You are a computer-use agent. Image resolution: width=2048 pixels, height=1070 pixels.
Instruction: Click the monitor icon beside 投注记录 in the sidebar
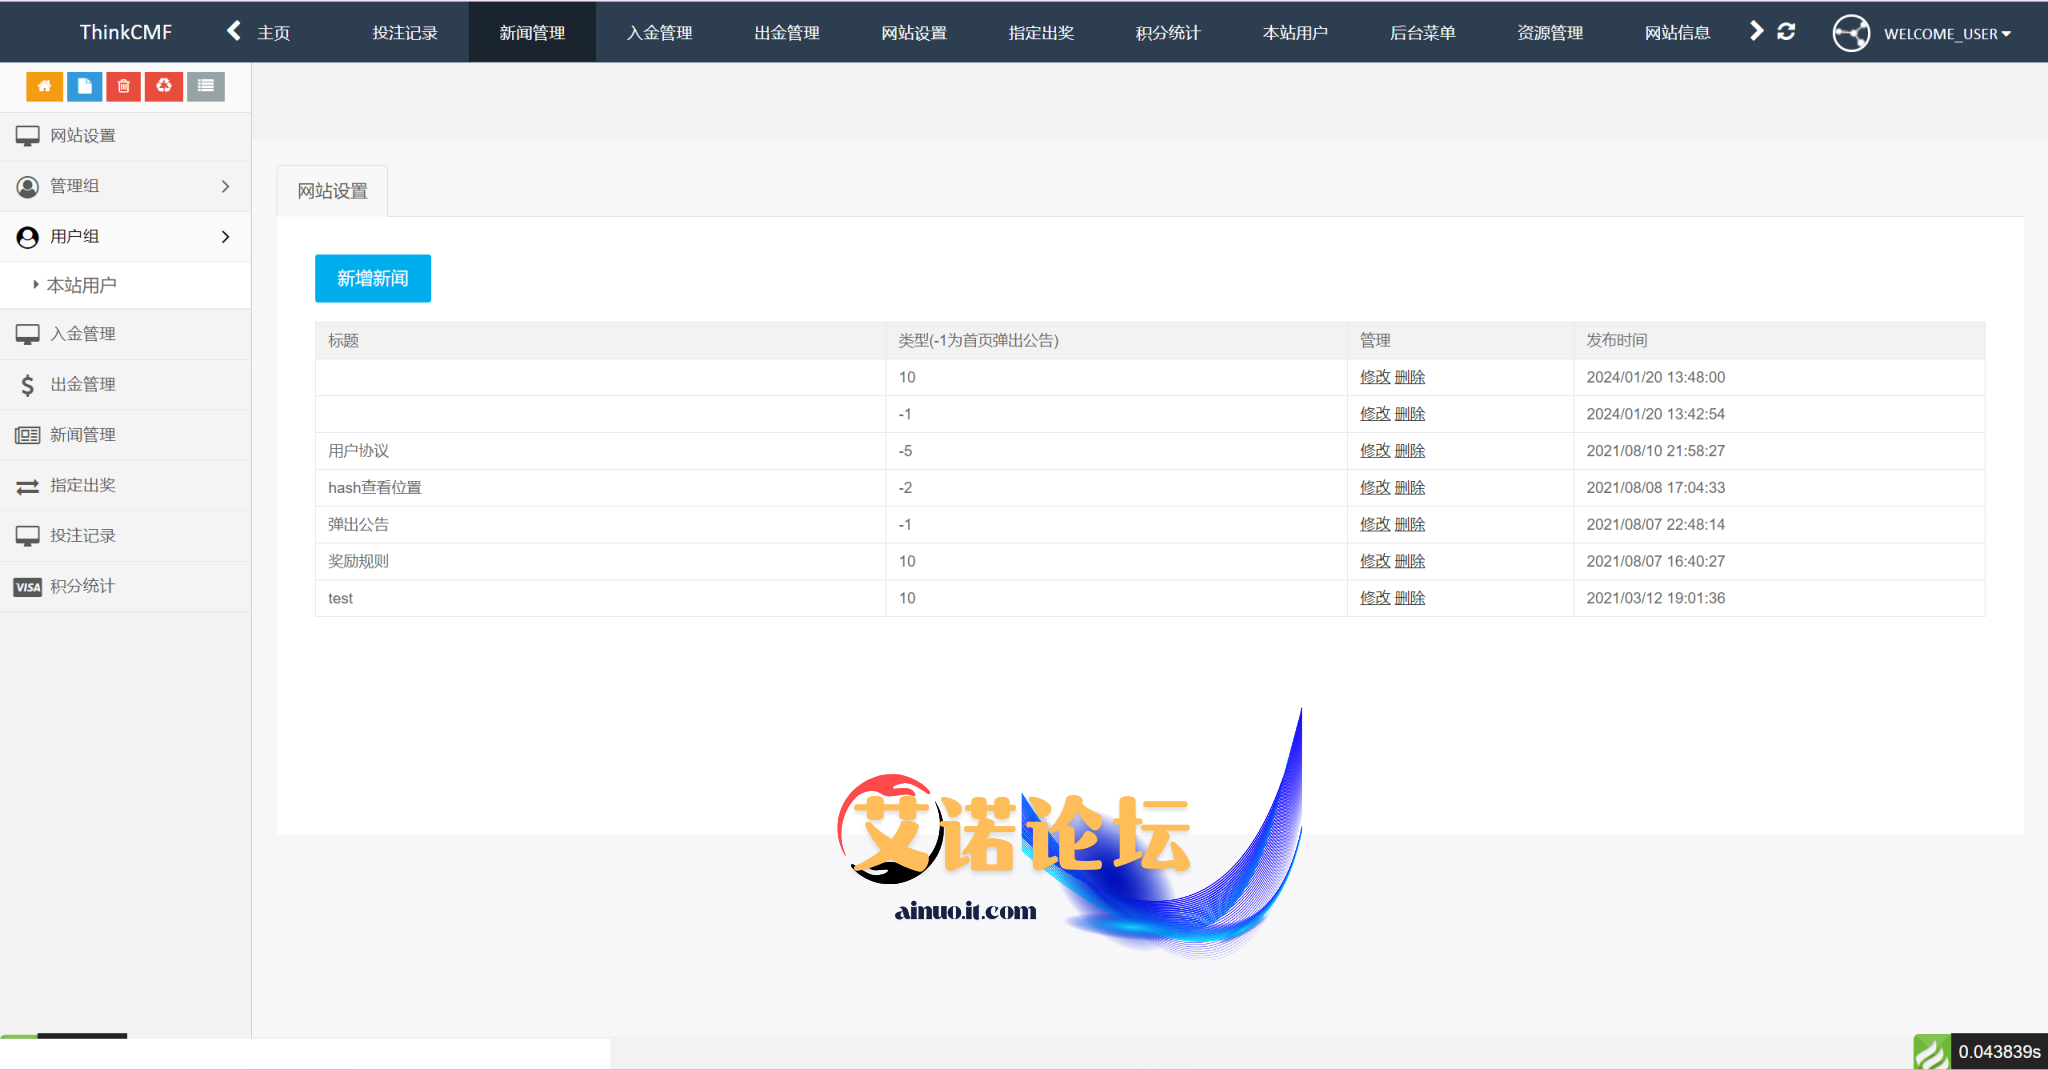[27, 536]
